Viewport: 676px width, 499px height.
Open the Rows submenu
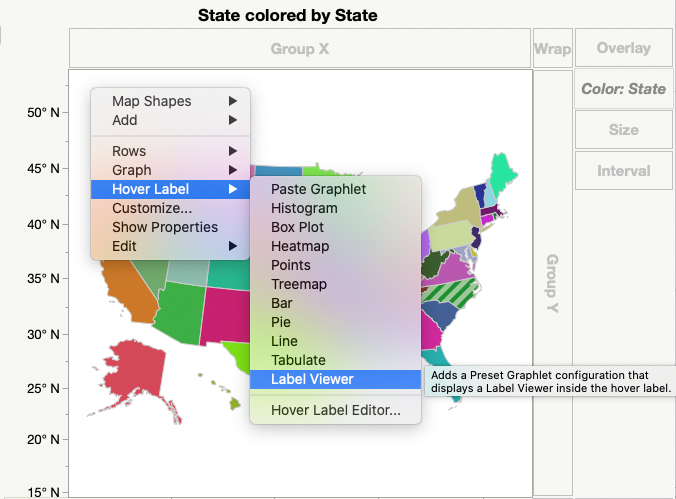(x=170, y=151)
